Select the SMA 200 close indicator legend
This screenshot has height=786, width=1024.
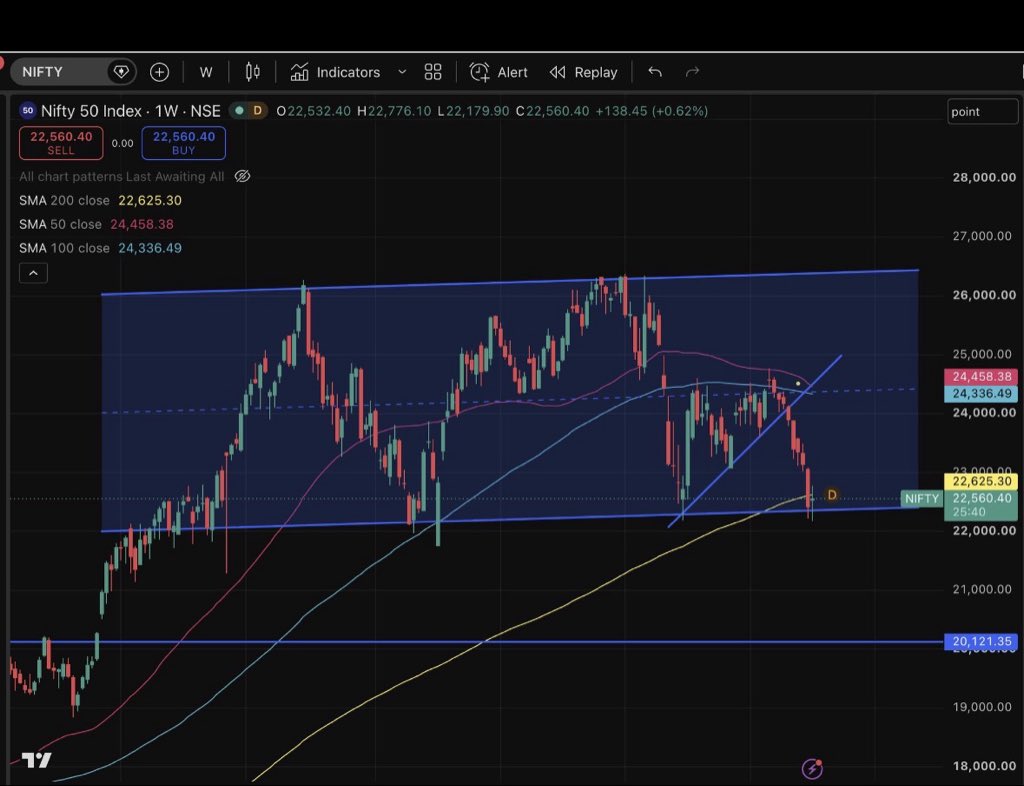pos(101,200)
